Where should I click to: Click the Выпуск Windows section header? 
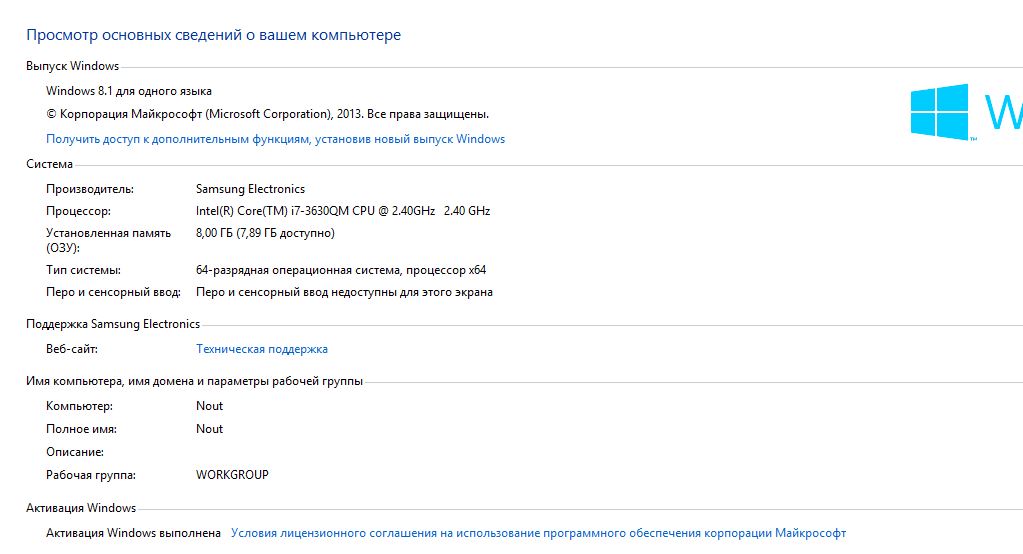pos(72,66)
